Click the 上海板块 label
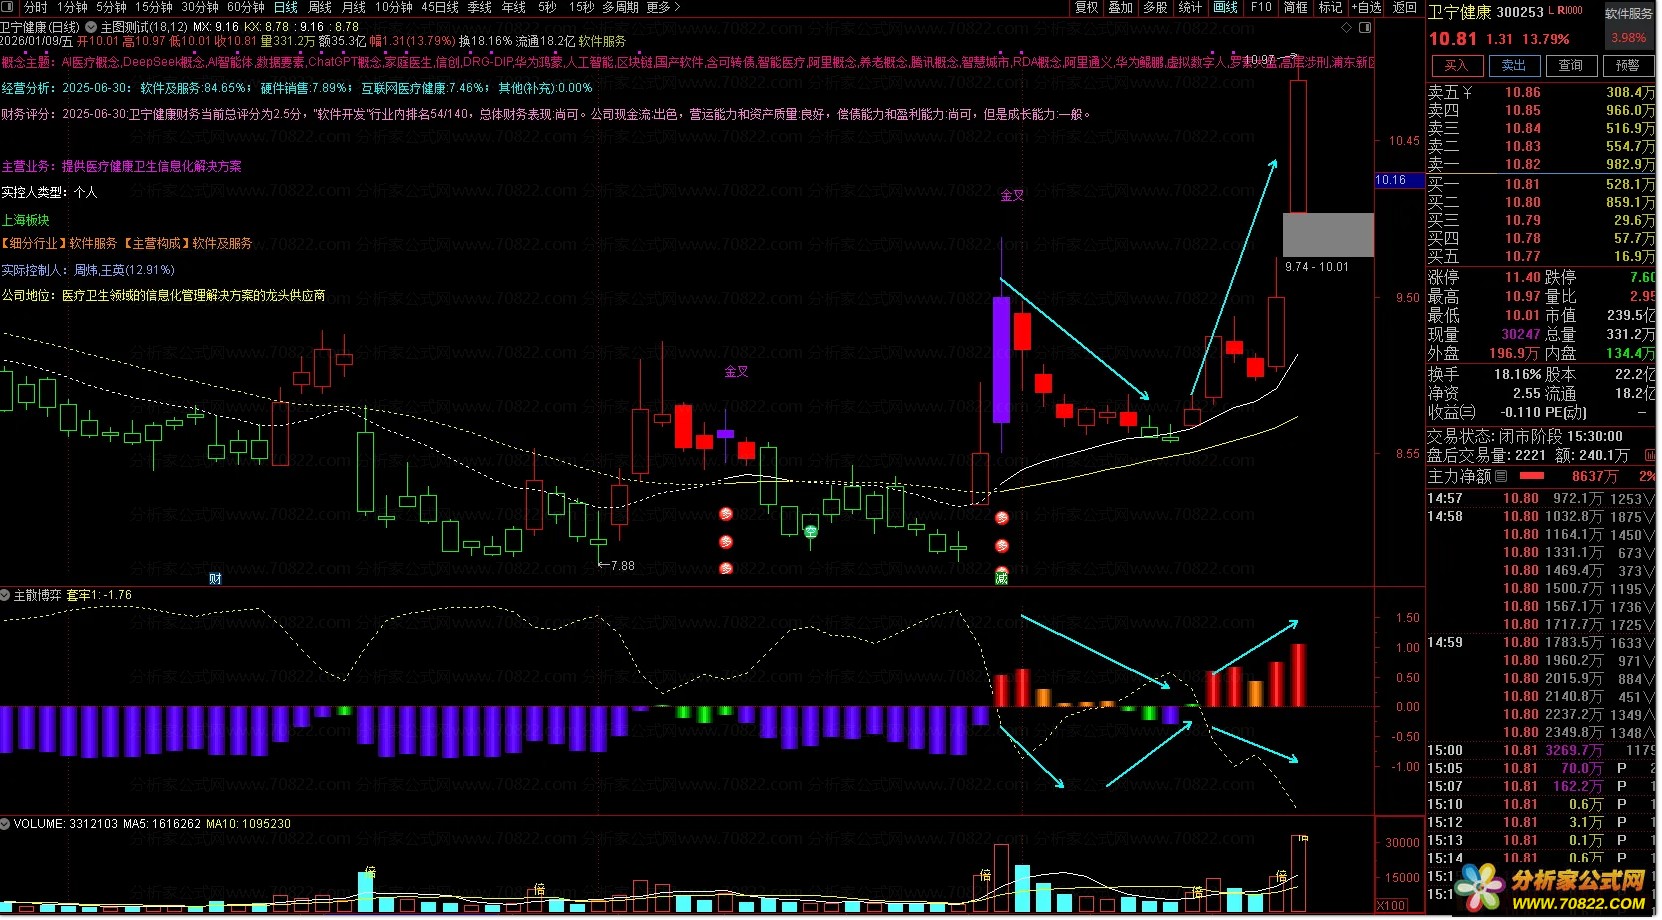Viewport: 1662px width, 920px height. click(25, 220)
